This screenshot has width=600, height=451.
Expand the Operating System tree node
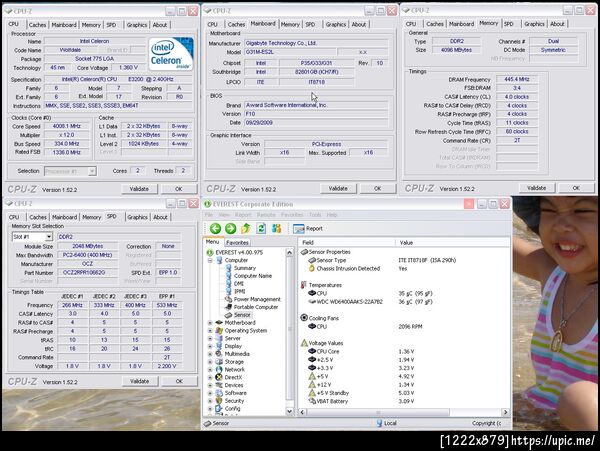210,331
